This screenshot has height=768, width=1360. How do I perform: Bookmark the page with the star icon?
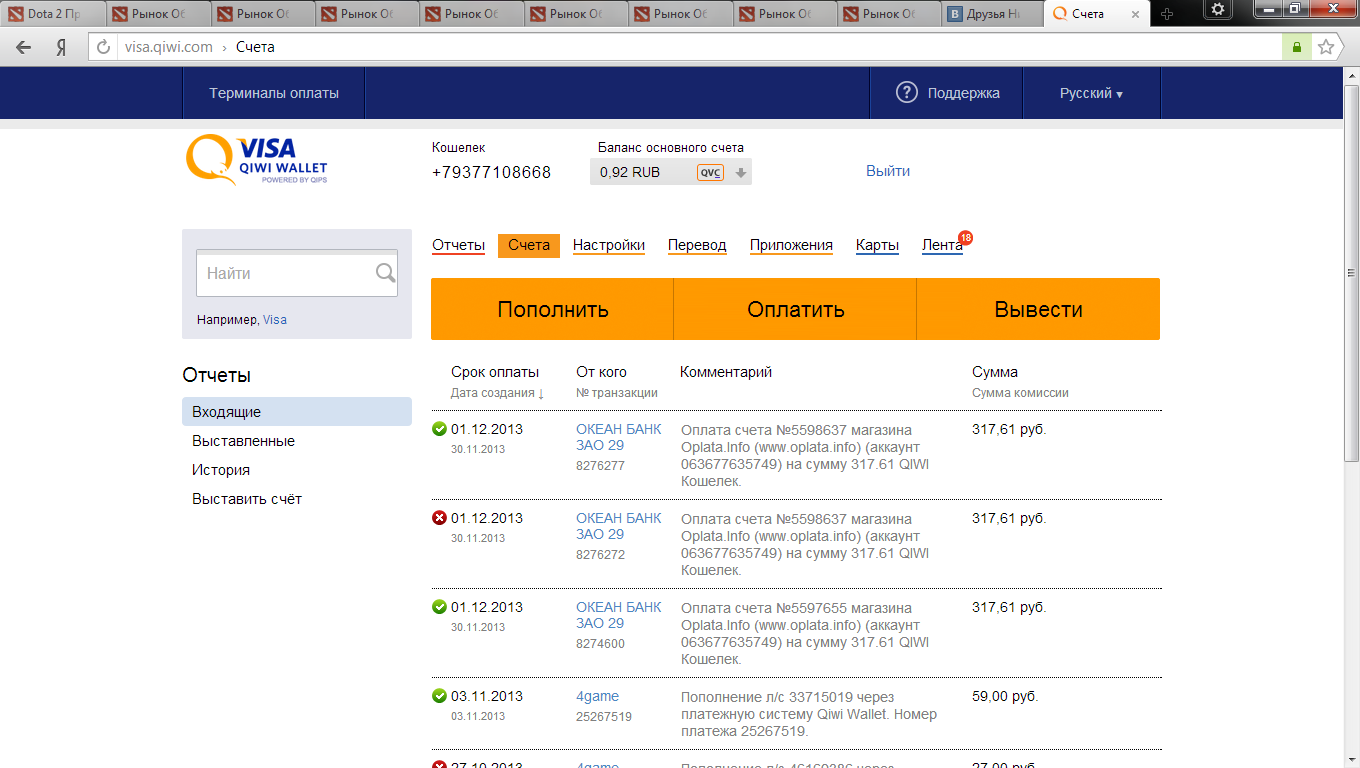tap(1326, 47)
